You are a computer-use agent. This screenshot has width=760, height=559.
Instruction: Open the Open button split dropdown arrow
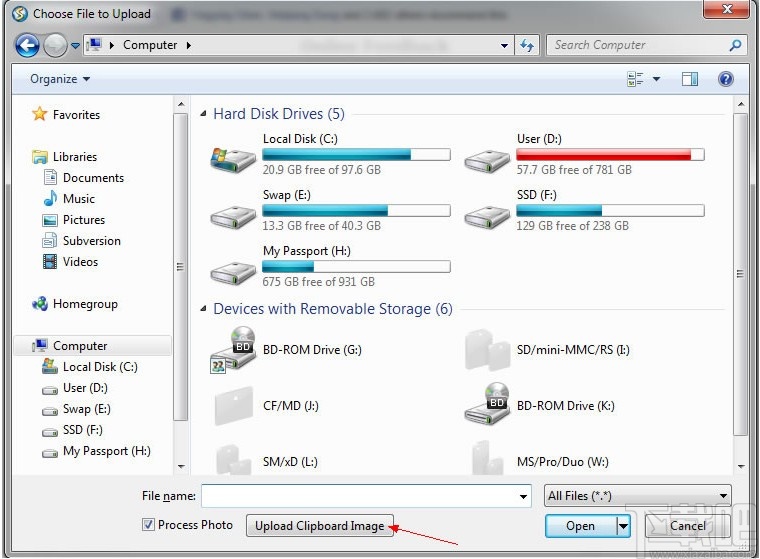[623, 526]
